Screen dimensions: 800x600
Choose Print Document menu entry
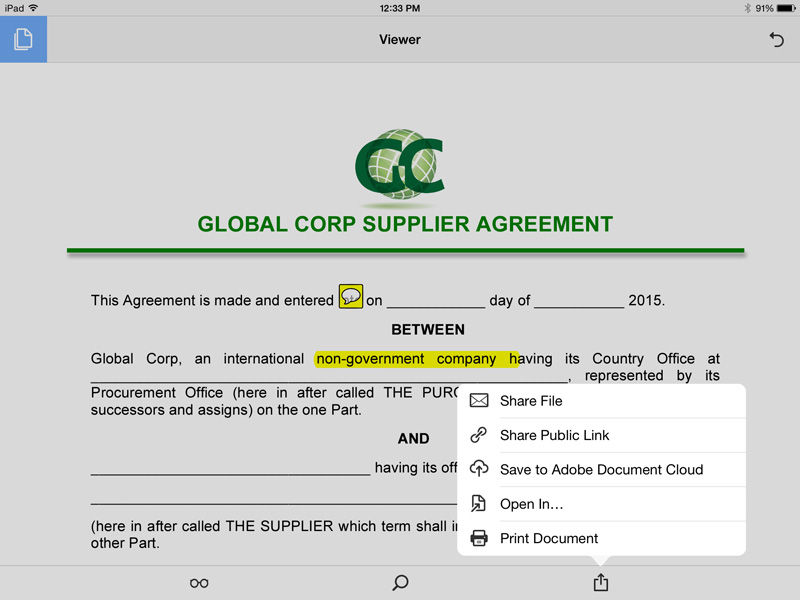point(602,538)
